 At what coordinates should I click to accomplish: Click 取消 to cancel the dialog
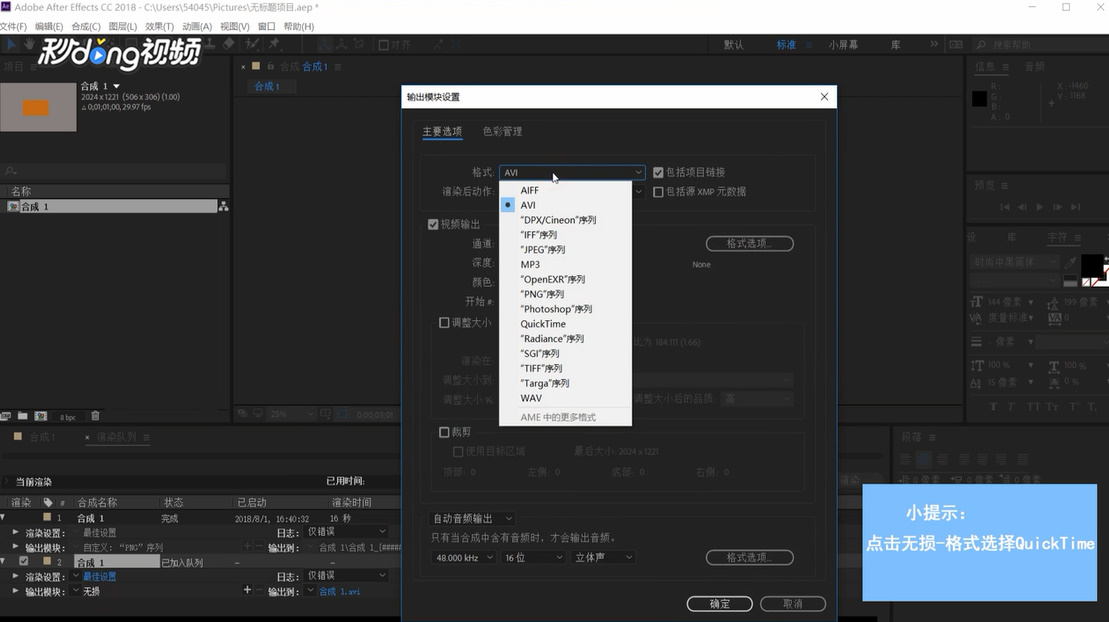pos(793,604)
